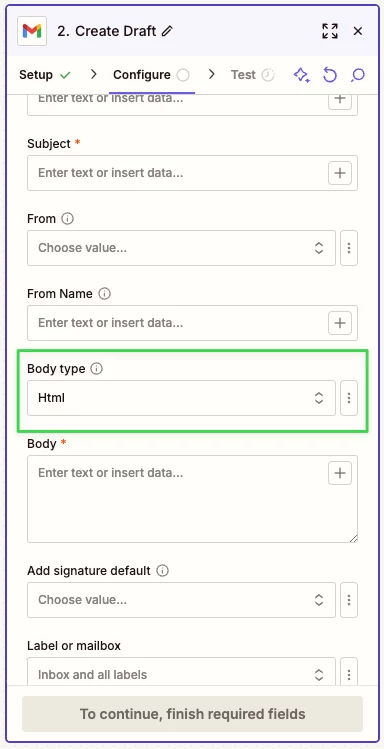Viewport: 384px width, 749px height.
Task: Insert data with Body field plus button
Action: coord(340,473)
